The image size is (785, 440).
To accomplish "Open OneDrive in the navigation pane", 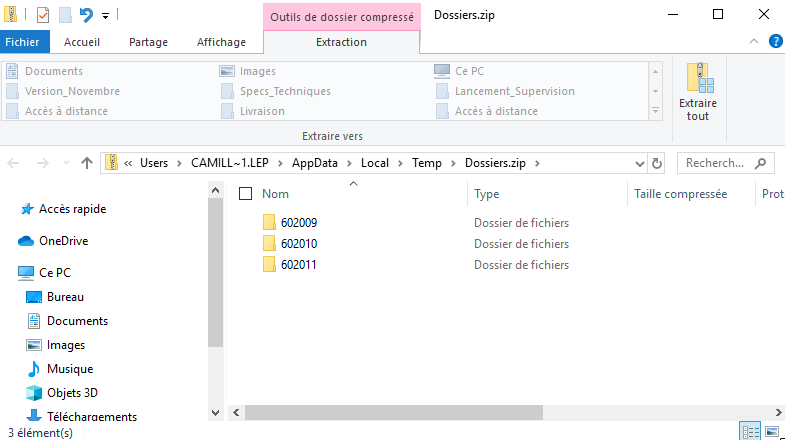I will click(x=63, y=240).
